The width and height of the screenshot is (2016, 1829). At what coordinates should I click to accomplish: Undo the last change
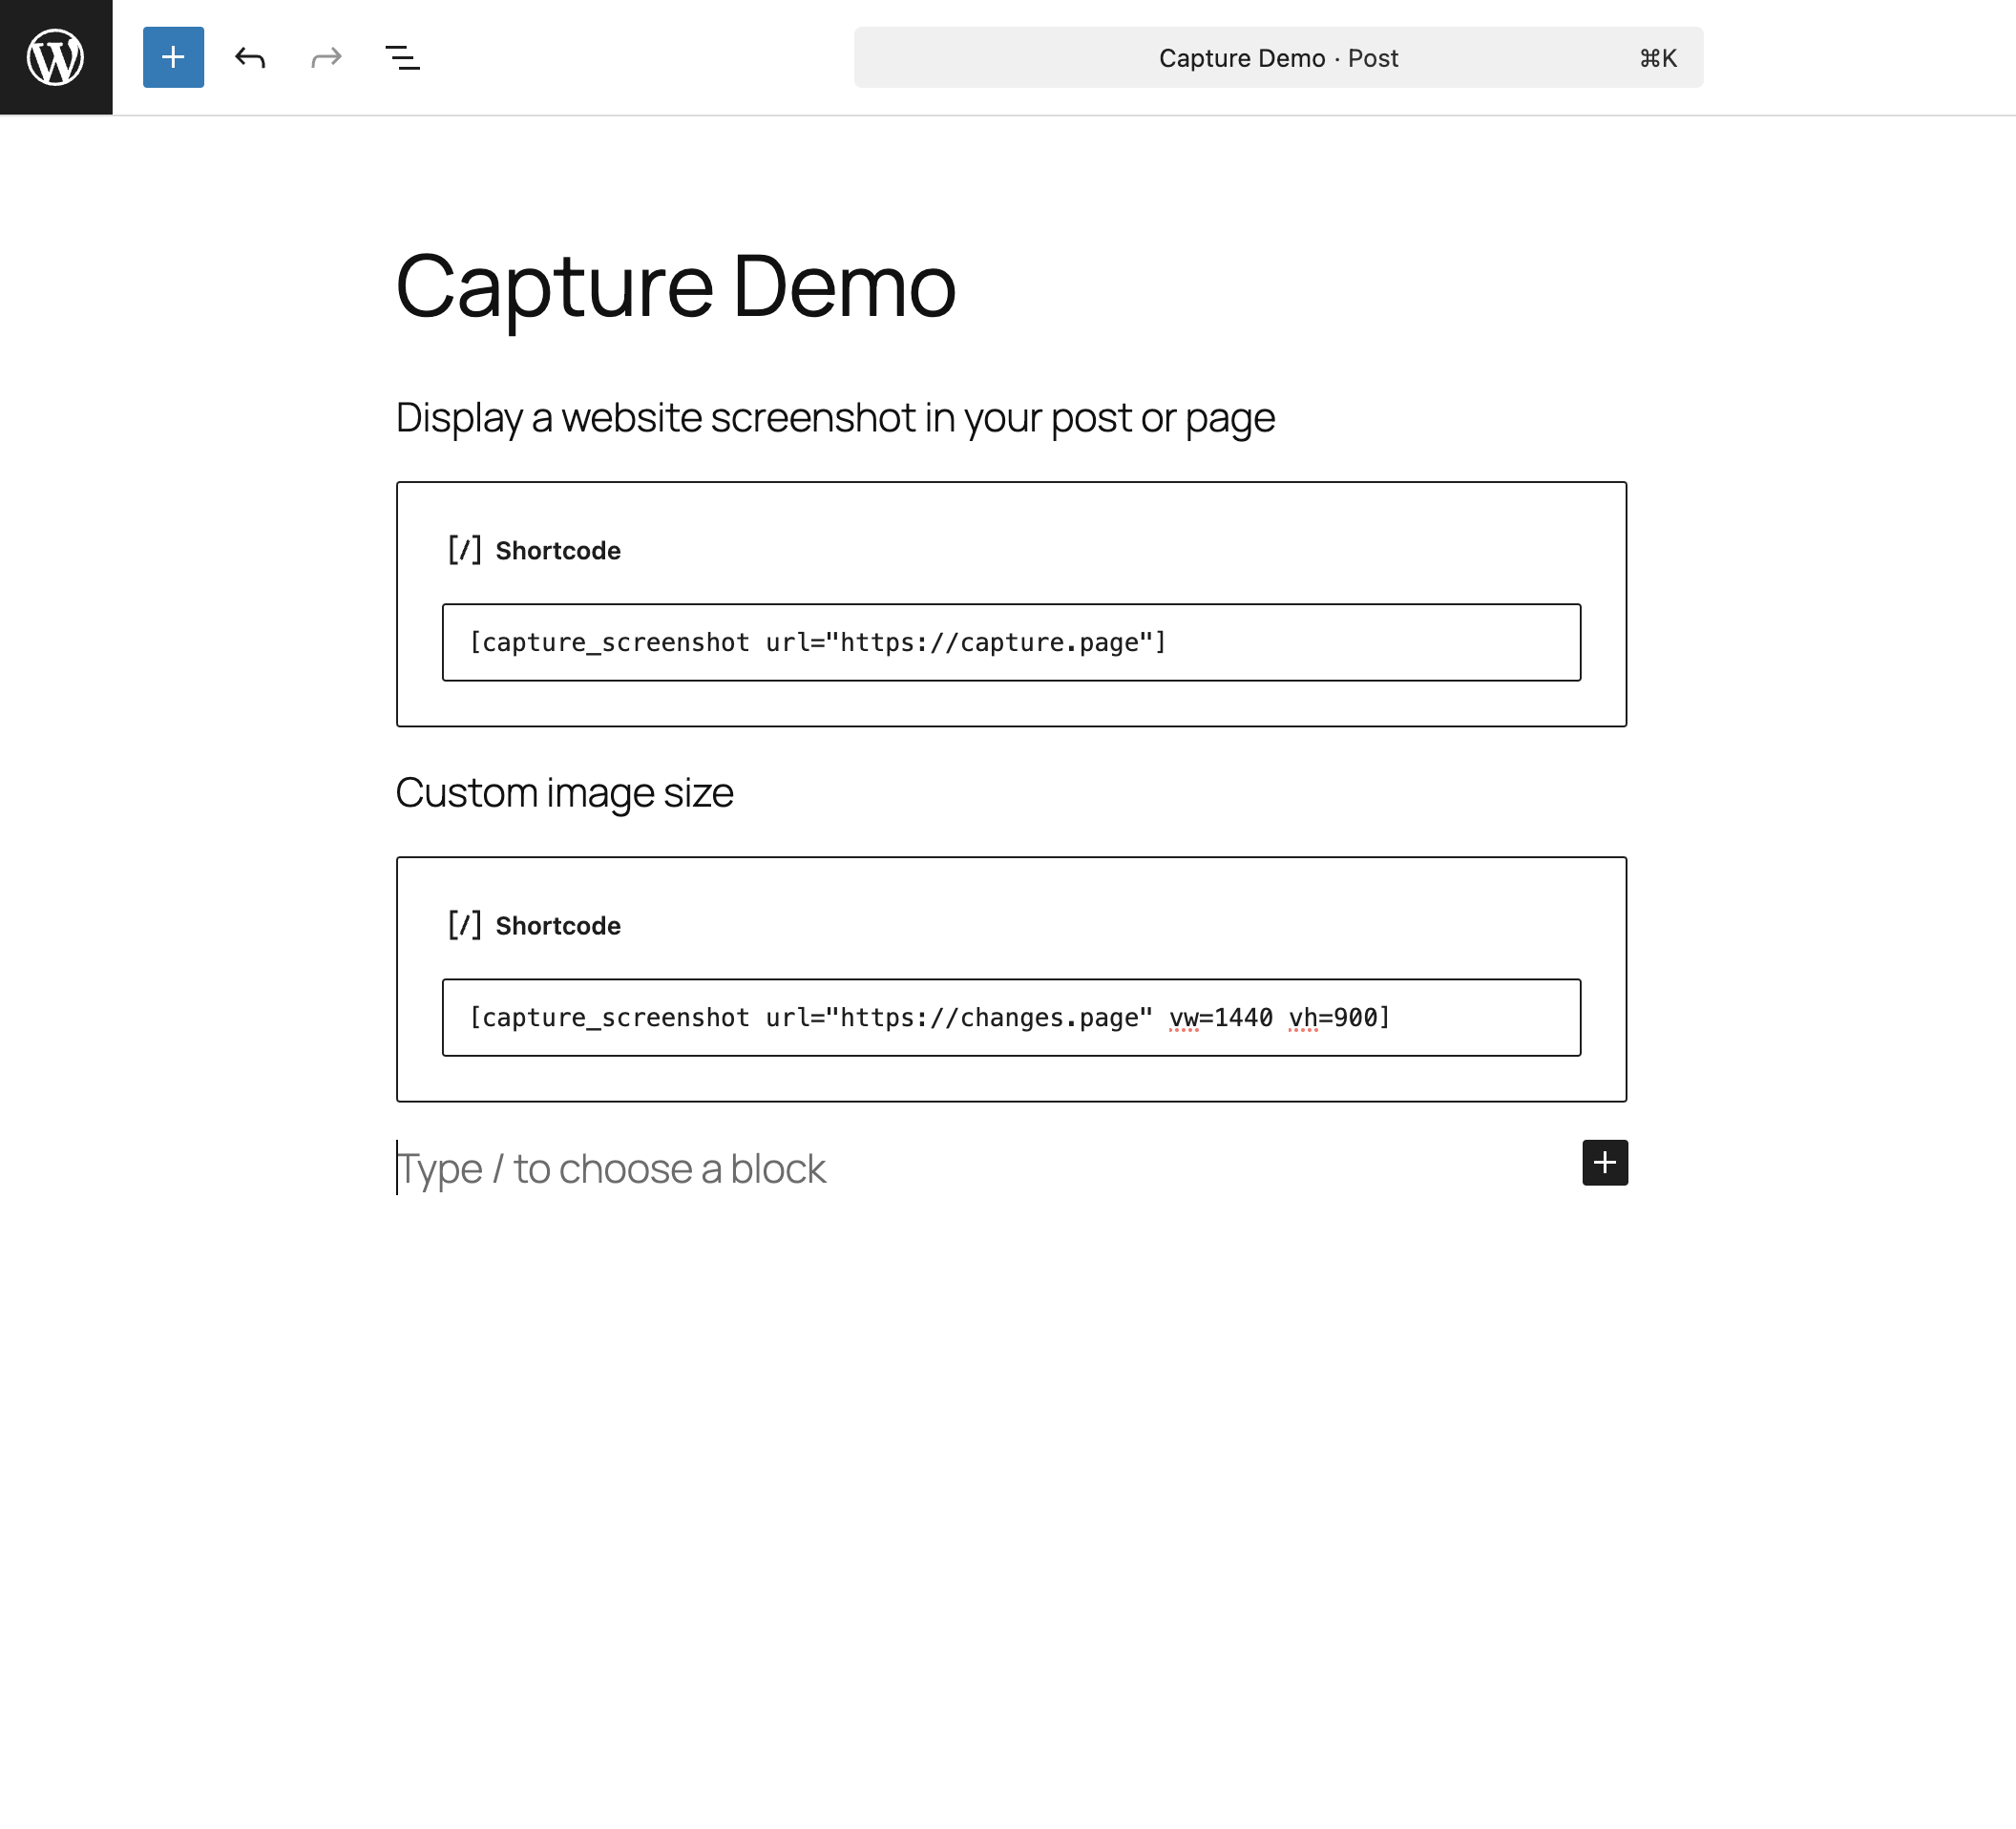(x=250, y=57)
